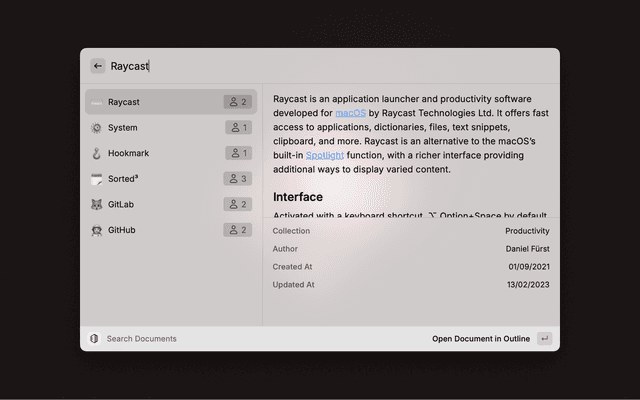Click the collaborator count badge for GitHub
Viewport: 640px width, 400px height.
[x=237, y=230]
